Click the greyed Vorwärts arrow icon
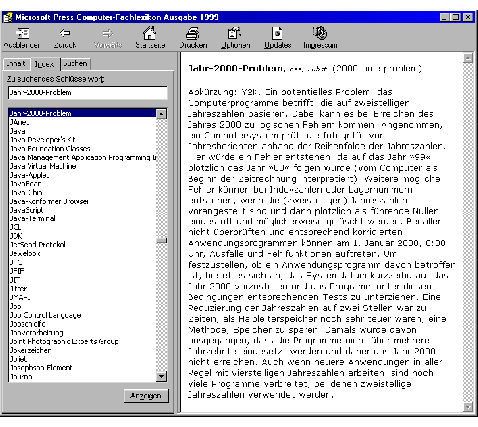 [x=108, y=33]
